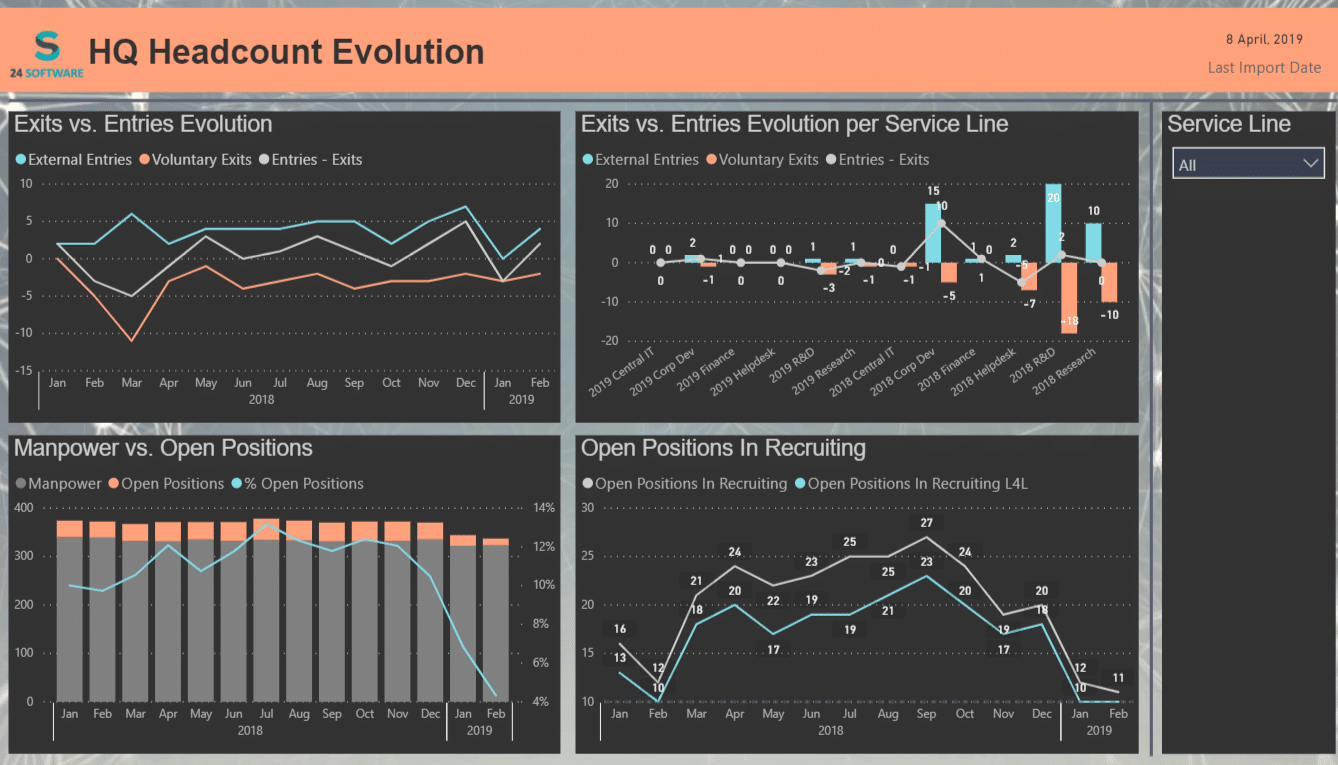Click the 14% secondary axis label
The image size is (1338, 765).
543,507
